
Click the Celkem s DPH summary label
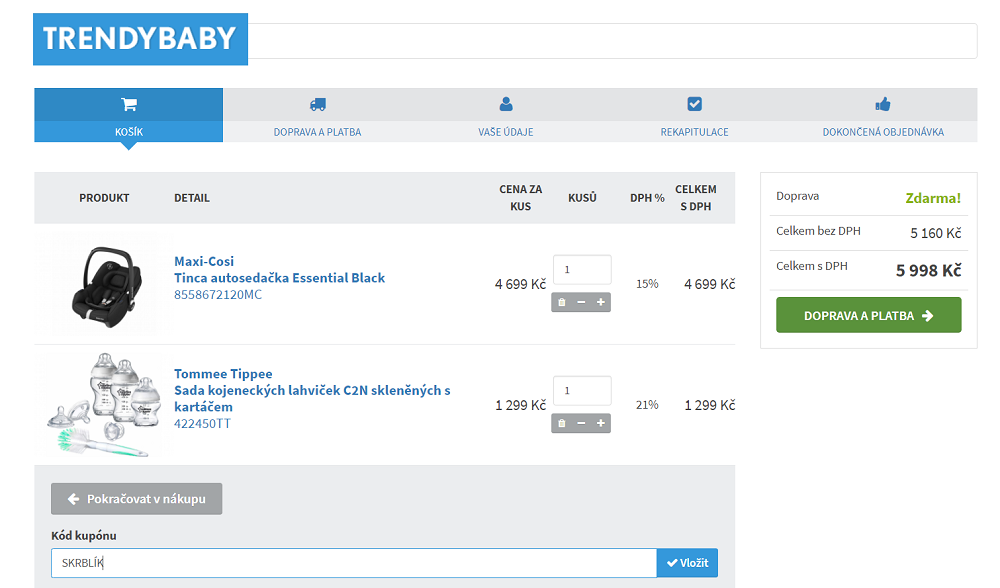pos(812,266)
